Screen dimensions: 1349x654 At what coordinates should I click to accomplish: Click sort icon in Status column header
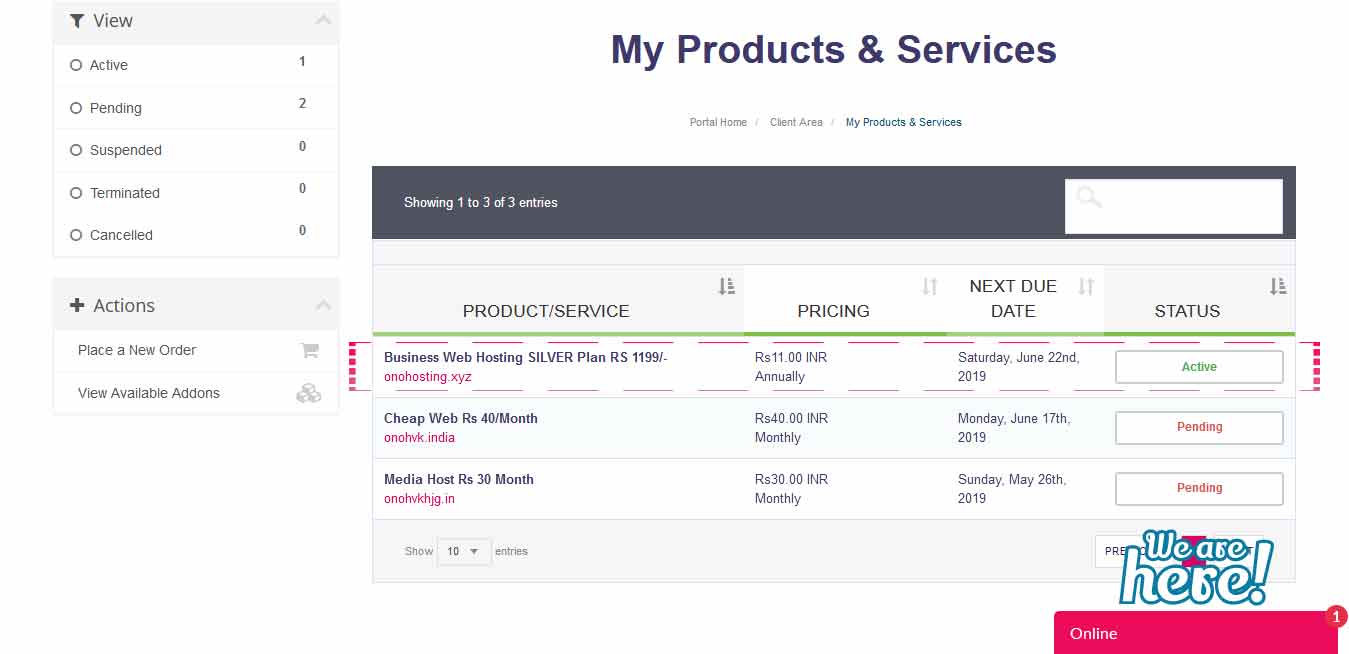[x=1278, y=287]
